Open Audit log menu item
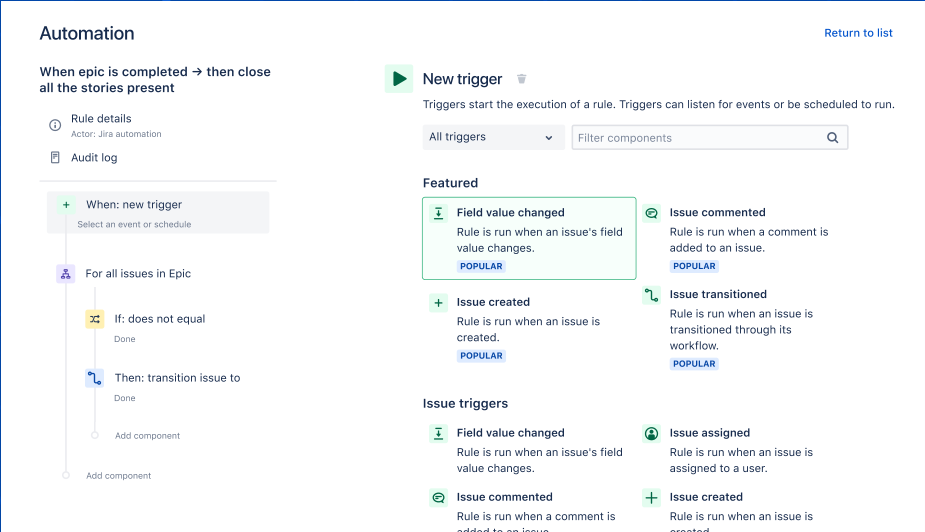The height and width of the screenshot is (532, 925). click(x=94, y=158)
